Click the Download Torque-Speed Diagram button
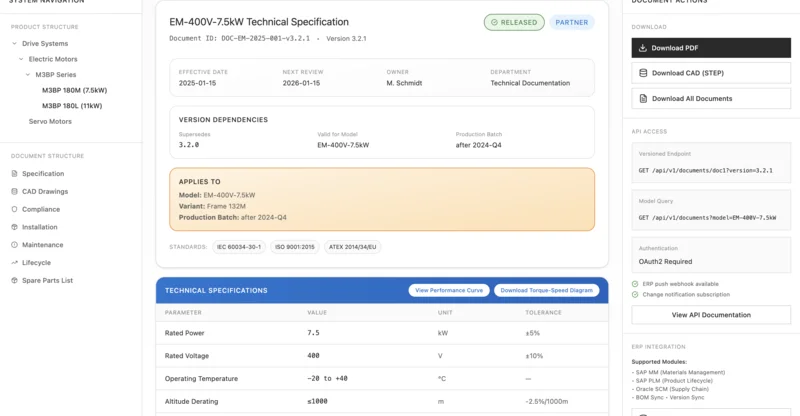The image size is (800, 416). click(x=546, y=290)
